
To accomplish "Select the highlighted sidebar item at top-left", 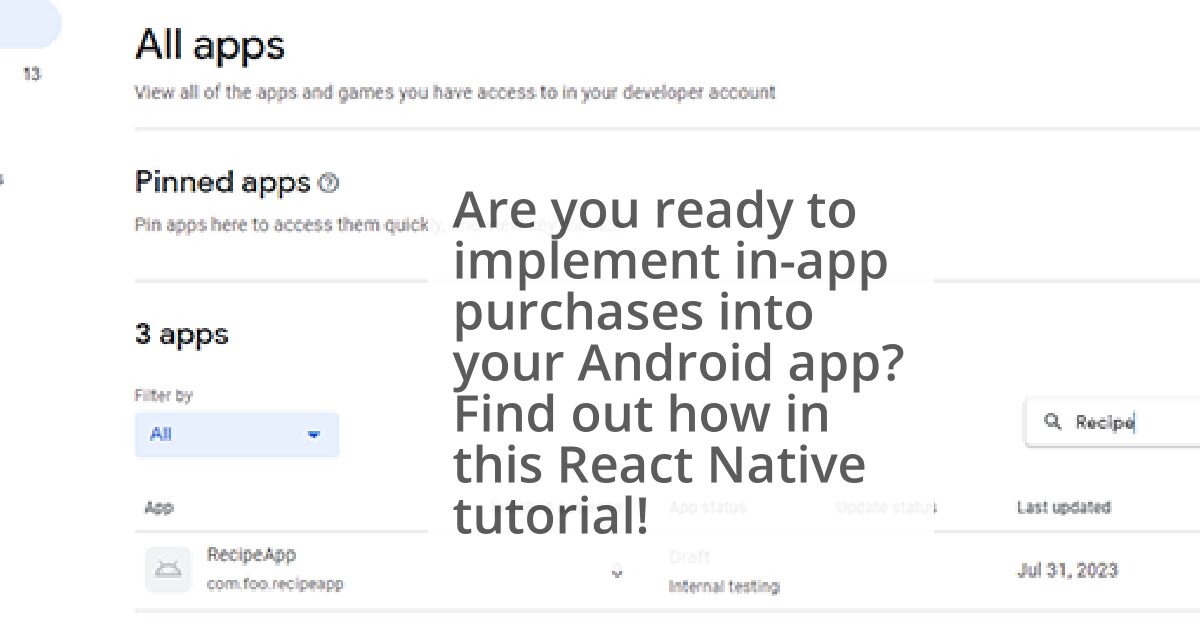I will click(28, 25).
